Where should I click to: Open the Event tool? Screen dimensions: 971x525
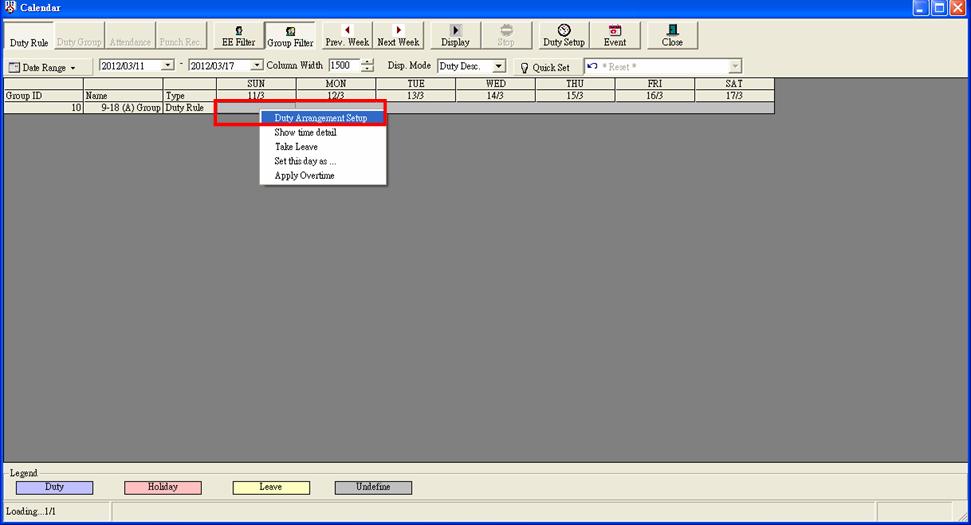(x=615, y=36)
